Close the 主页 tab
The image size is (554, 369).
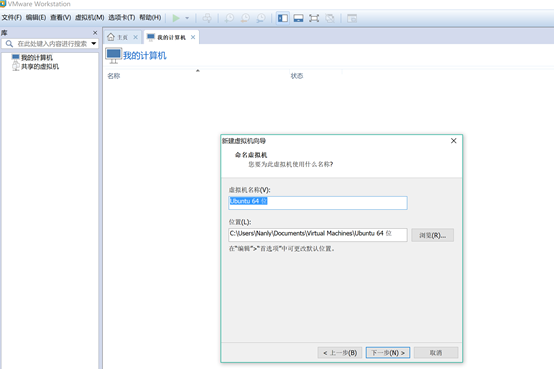tap(135, 37)
